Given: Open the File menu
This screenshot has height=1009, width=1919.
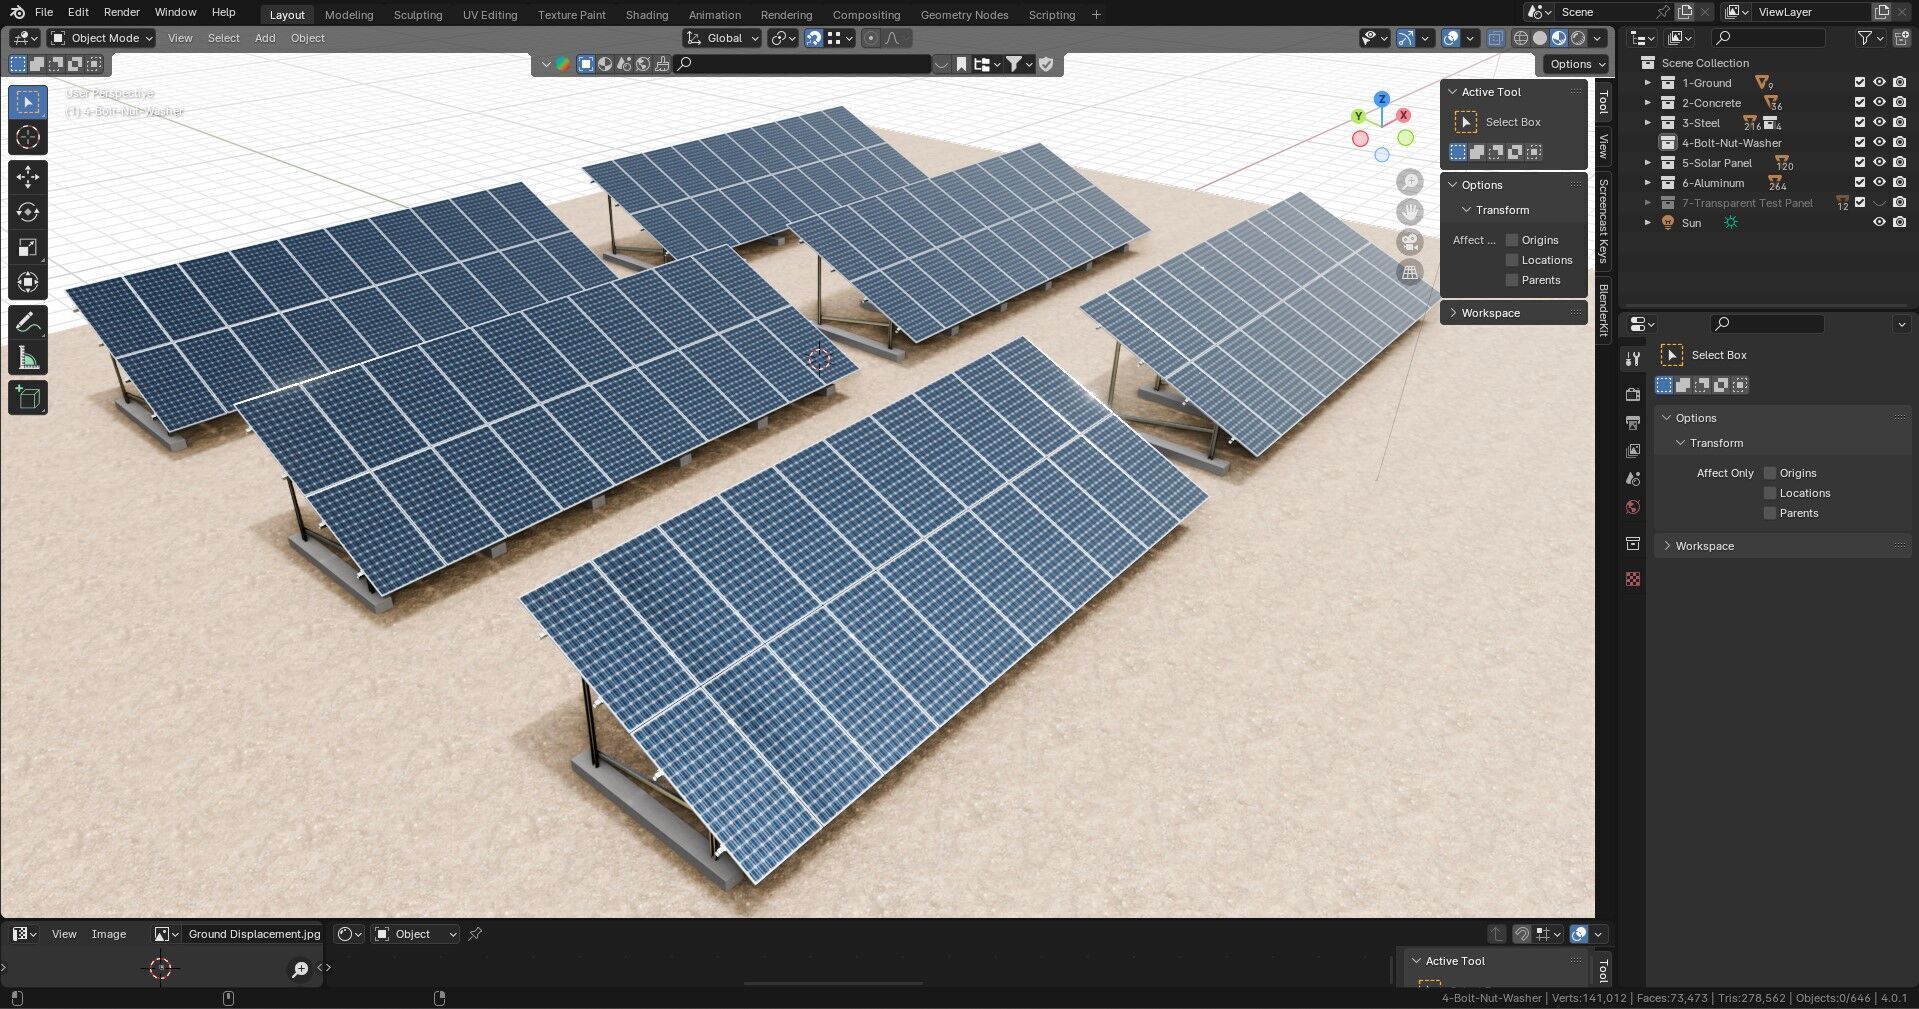Looking at the screenshot, I should click(x=44, y=12).
